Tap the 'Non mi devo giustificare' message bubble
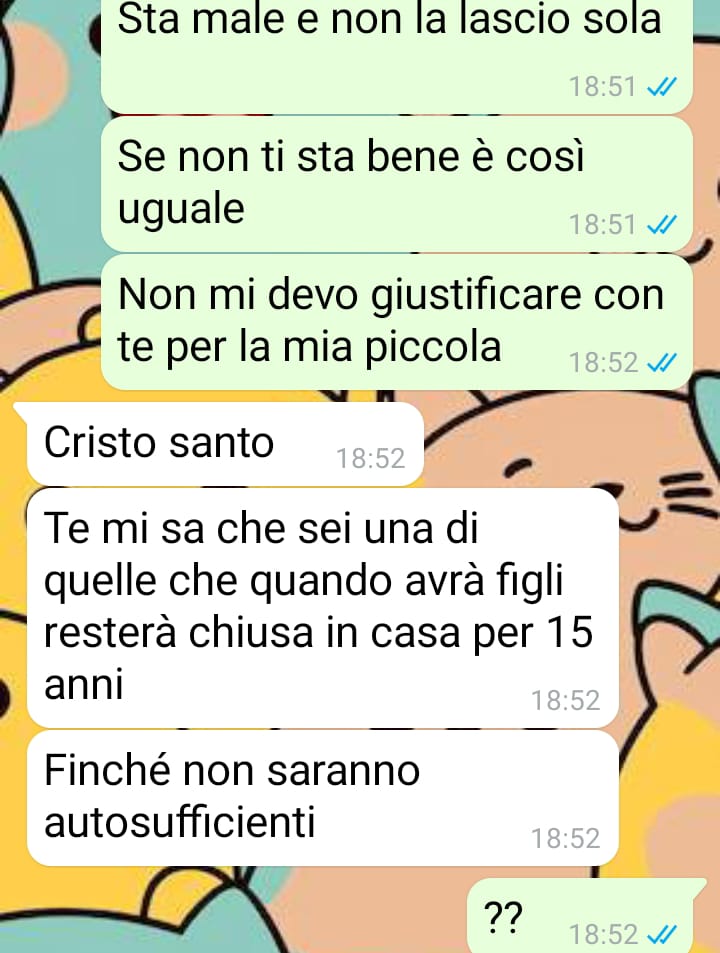The height and width of the screenshot is (953, 720). (x=396, y=322)
